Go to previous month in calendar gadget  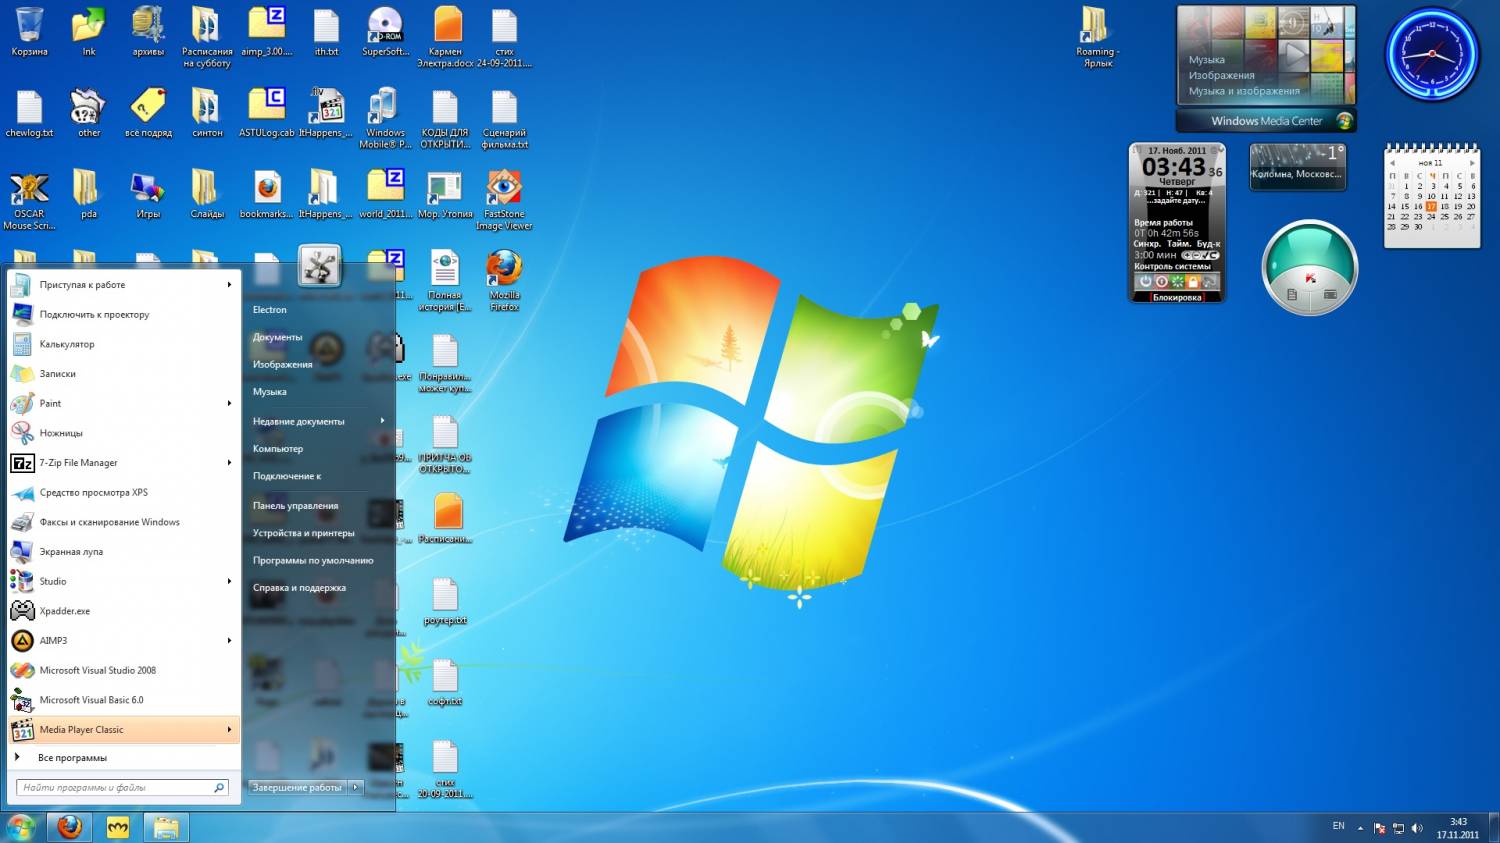1392,162
